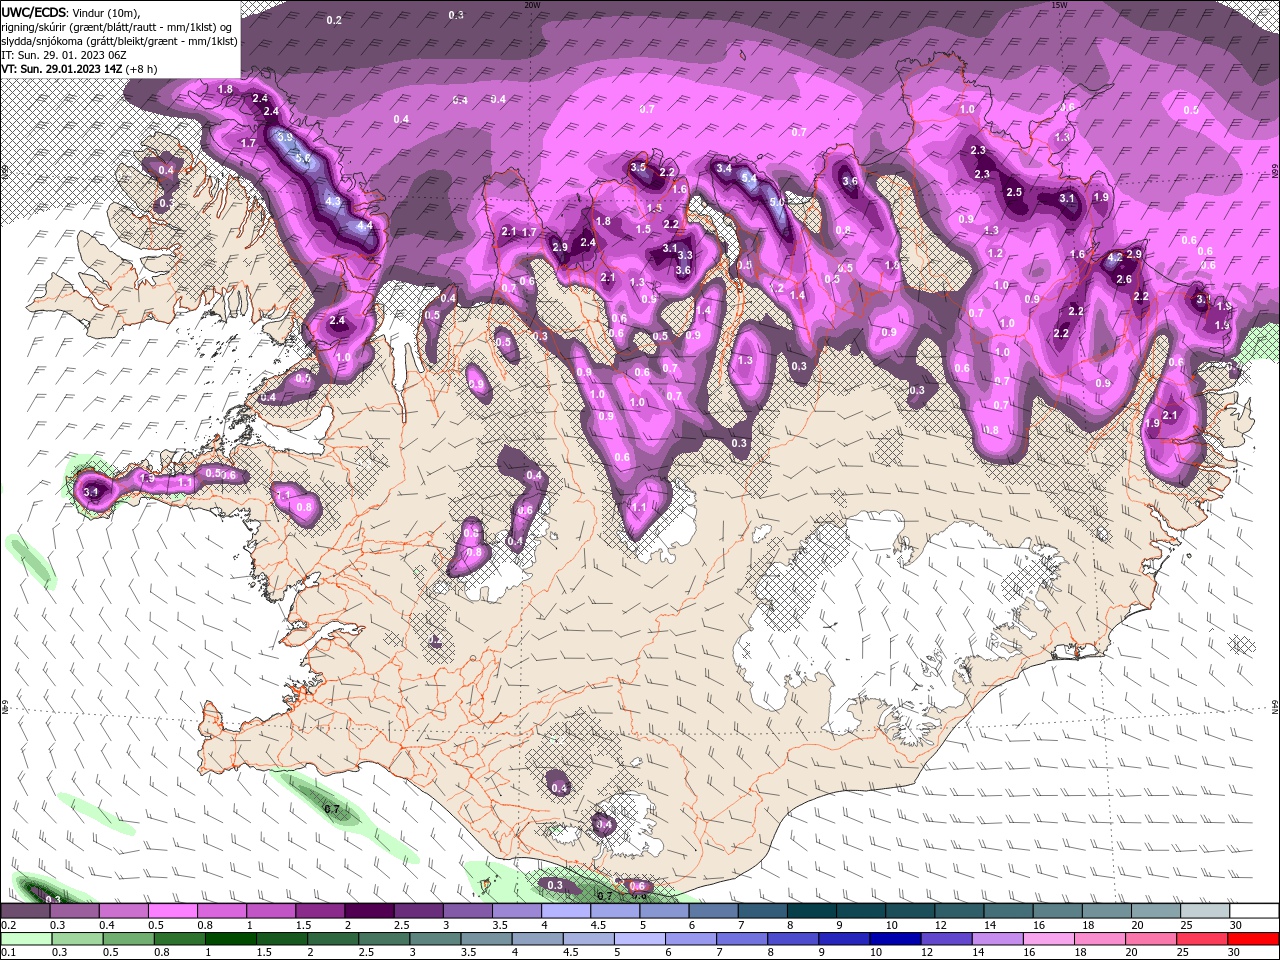Click the 2.5 value in the northeast

[1014, 192]
